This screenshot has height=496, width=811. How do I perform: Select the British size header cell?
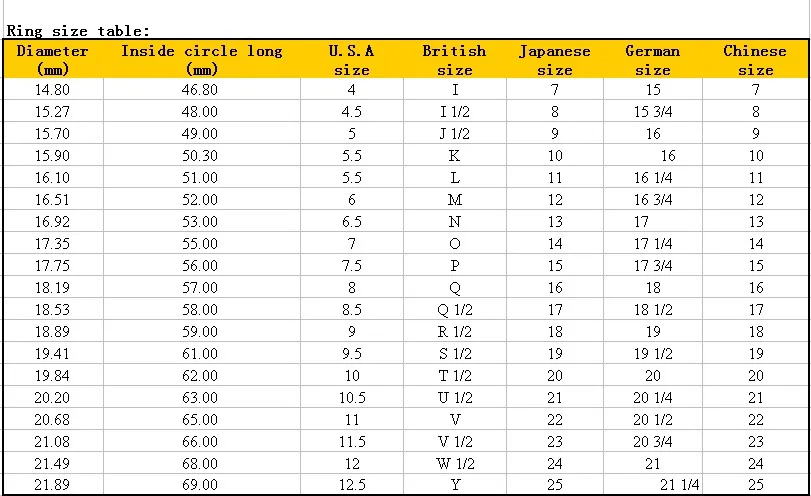point(455,59)
